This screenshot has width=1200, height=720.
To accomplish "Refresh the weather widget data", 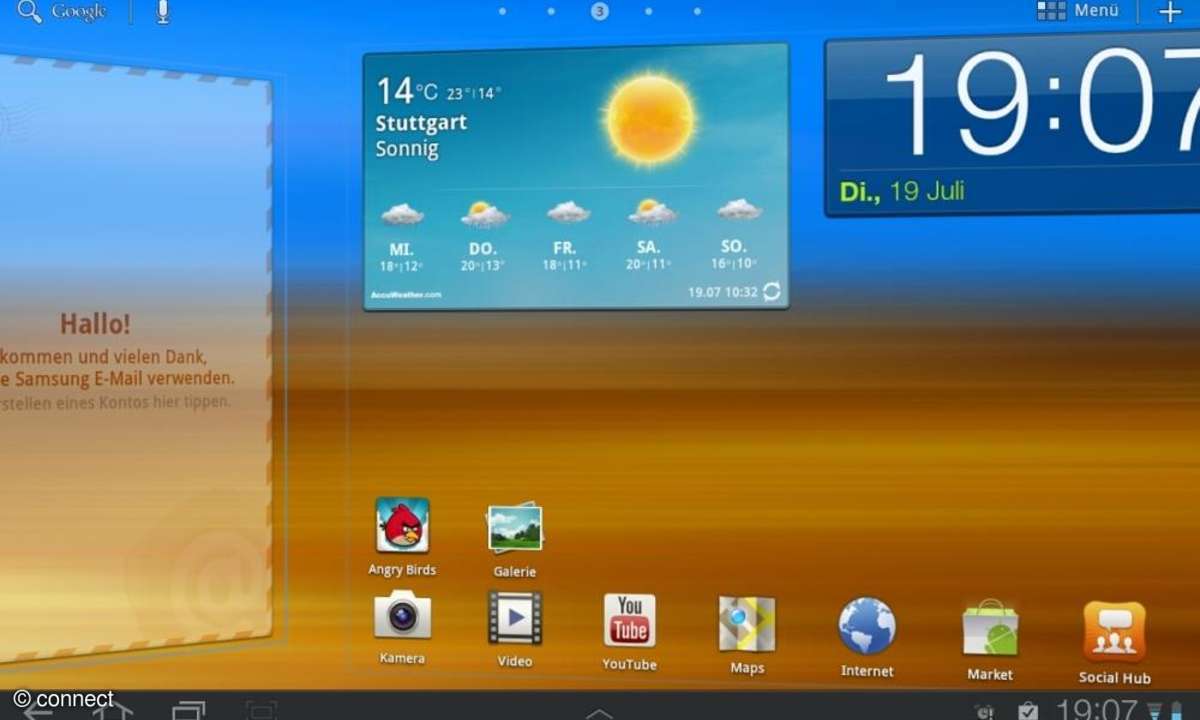I will 771,292.
